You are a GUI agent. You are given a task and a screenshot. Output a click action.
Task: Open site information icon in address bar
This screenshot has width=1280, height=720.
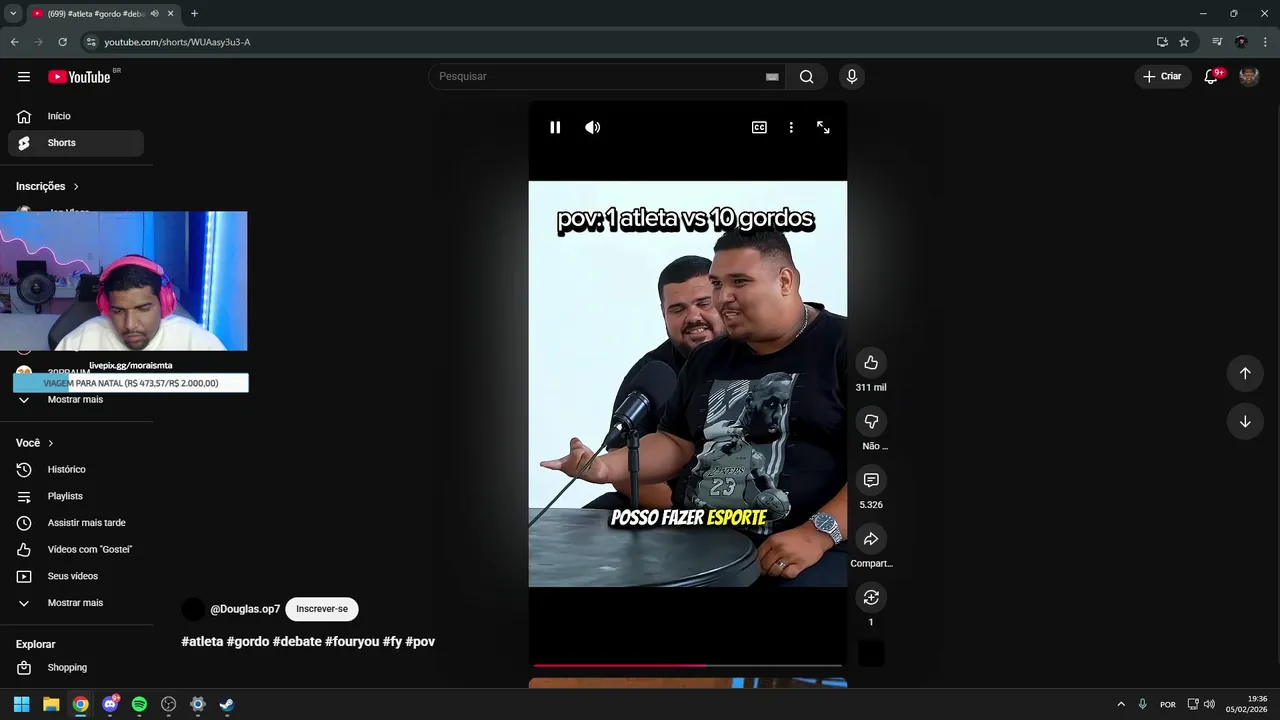click(x=90, y=42)
